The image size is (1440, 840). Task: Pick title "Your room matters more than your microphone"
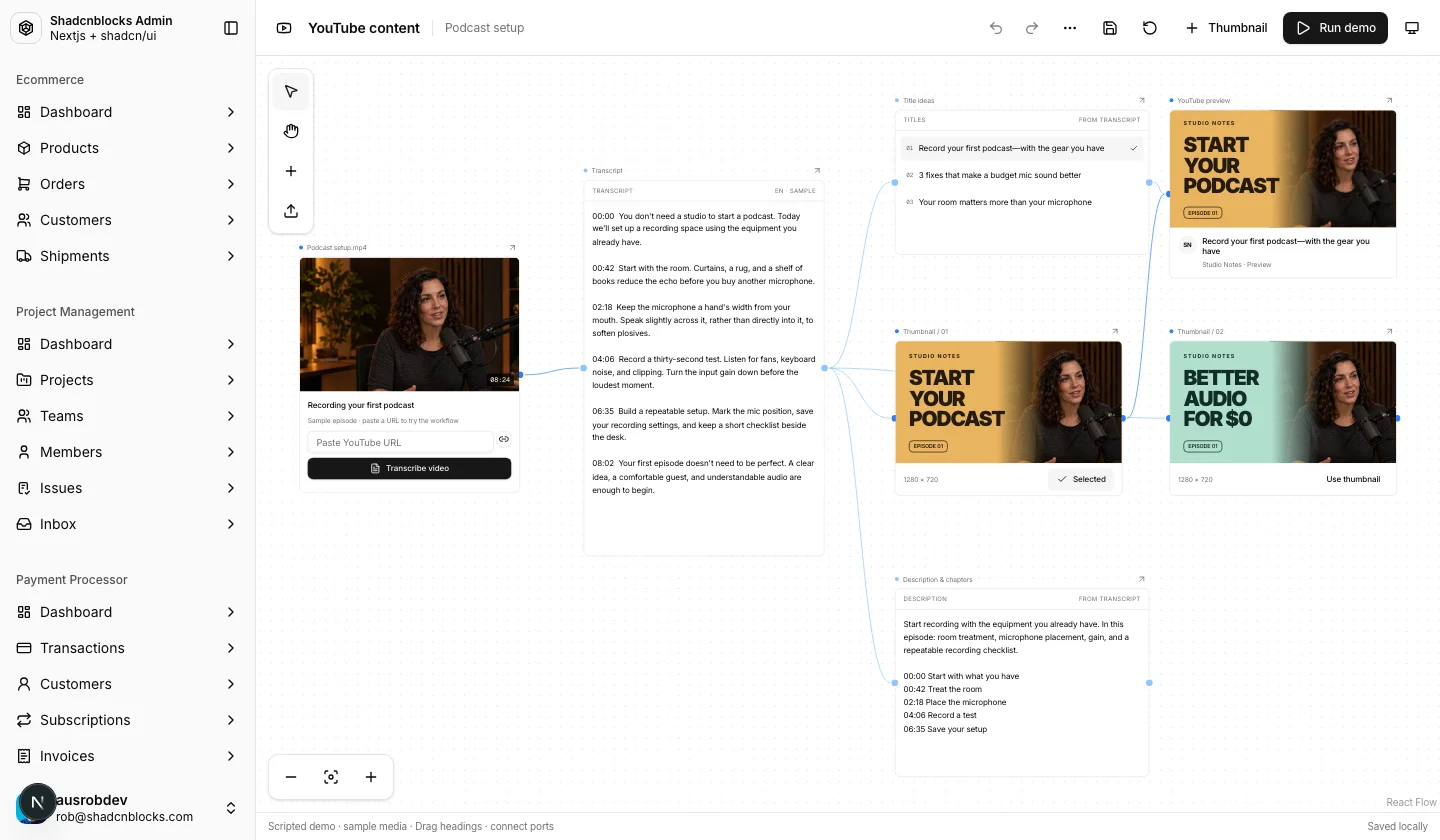click(x=1022, y=202)
